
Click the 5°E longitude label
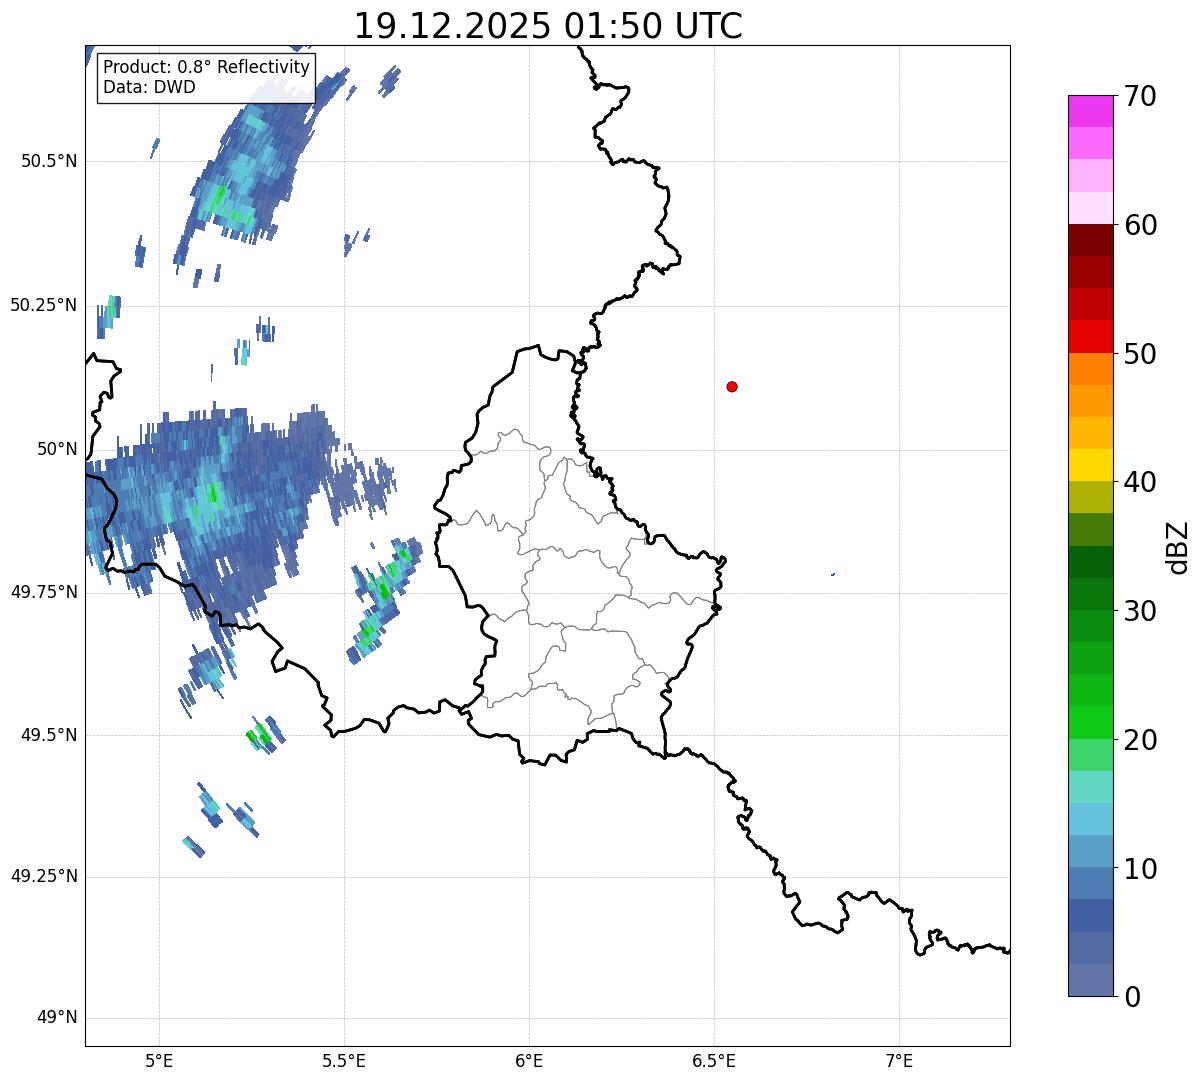click(x=159, y=1061)
